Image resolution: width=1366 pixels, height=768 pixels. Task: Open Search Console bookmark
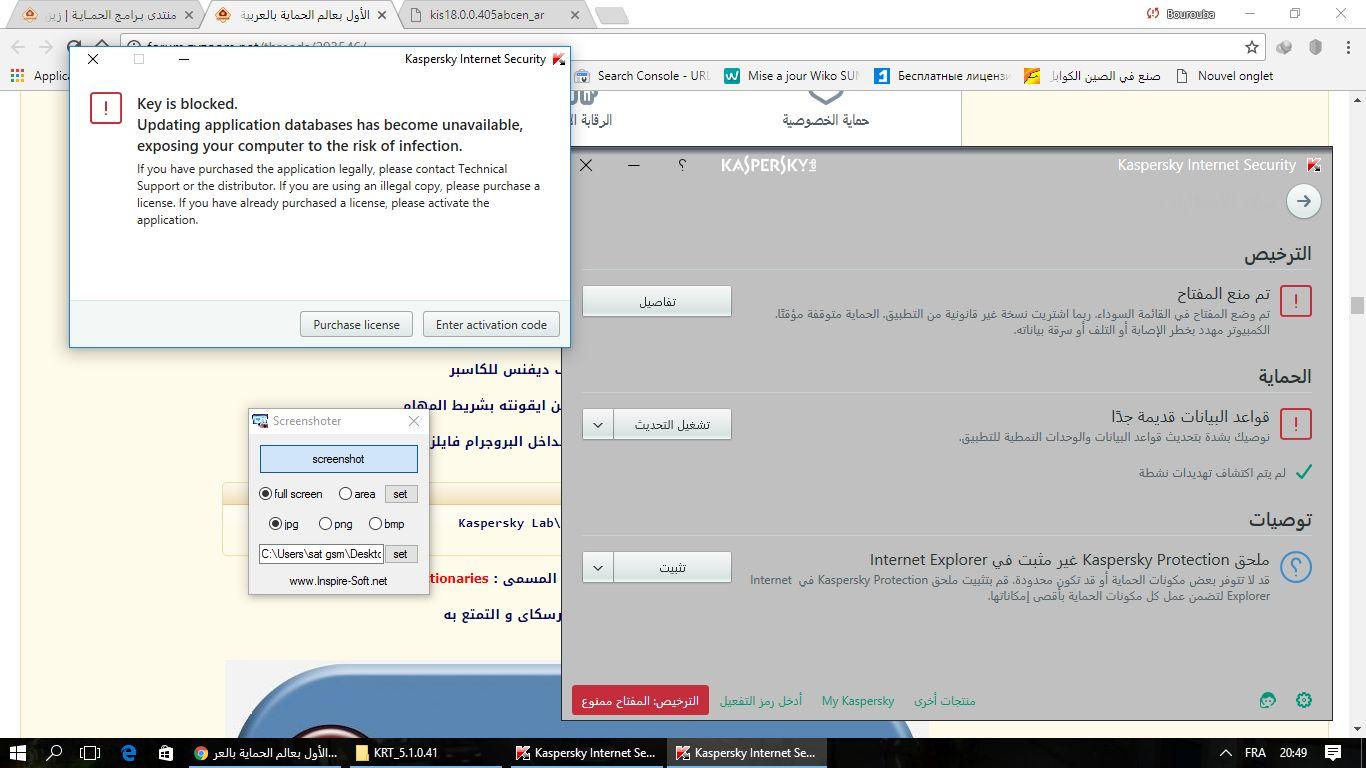(642, 76)
